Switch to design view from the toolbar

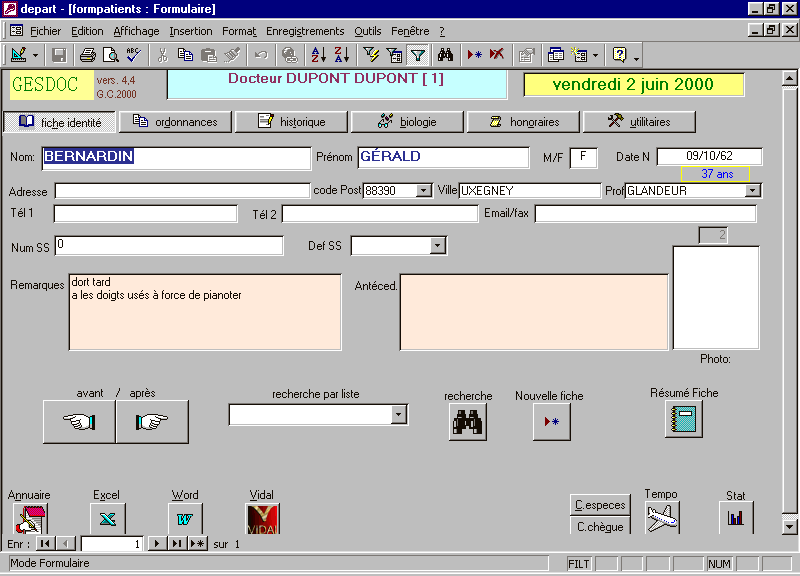pos(19,55)
